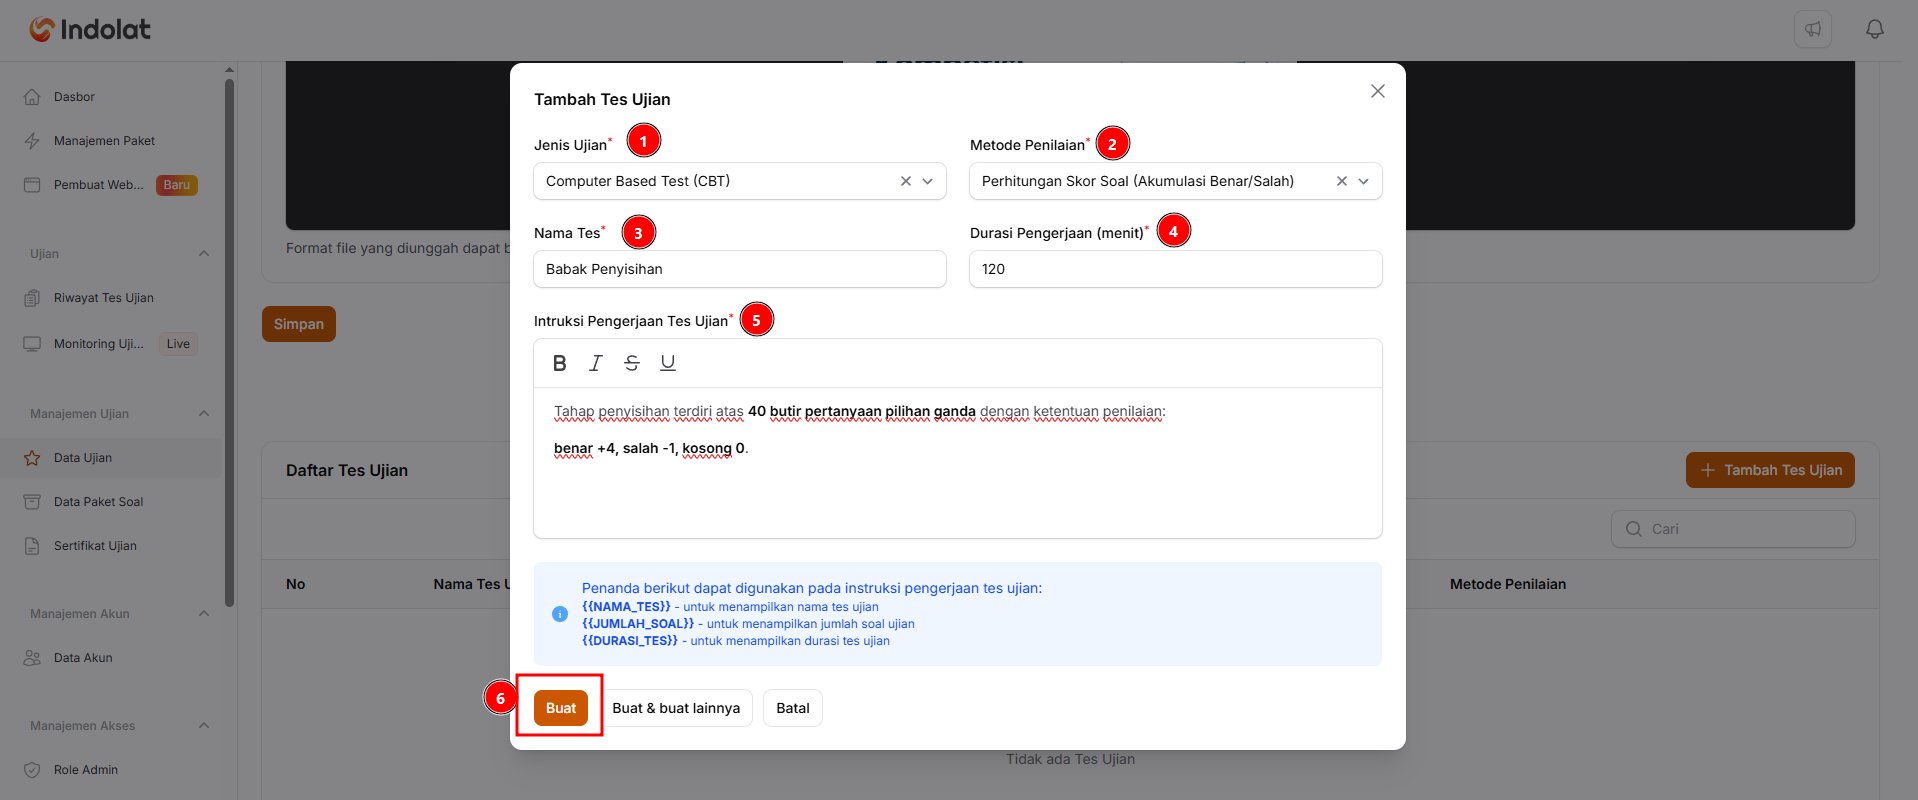1918x800 pixels.
Task: Click the Tambah Tes Ujian button
Action: click(1770, 470)
